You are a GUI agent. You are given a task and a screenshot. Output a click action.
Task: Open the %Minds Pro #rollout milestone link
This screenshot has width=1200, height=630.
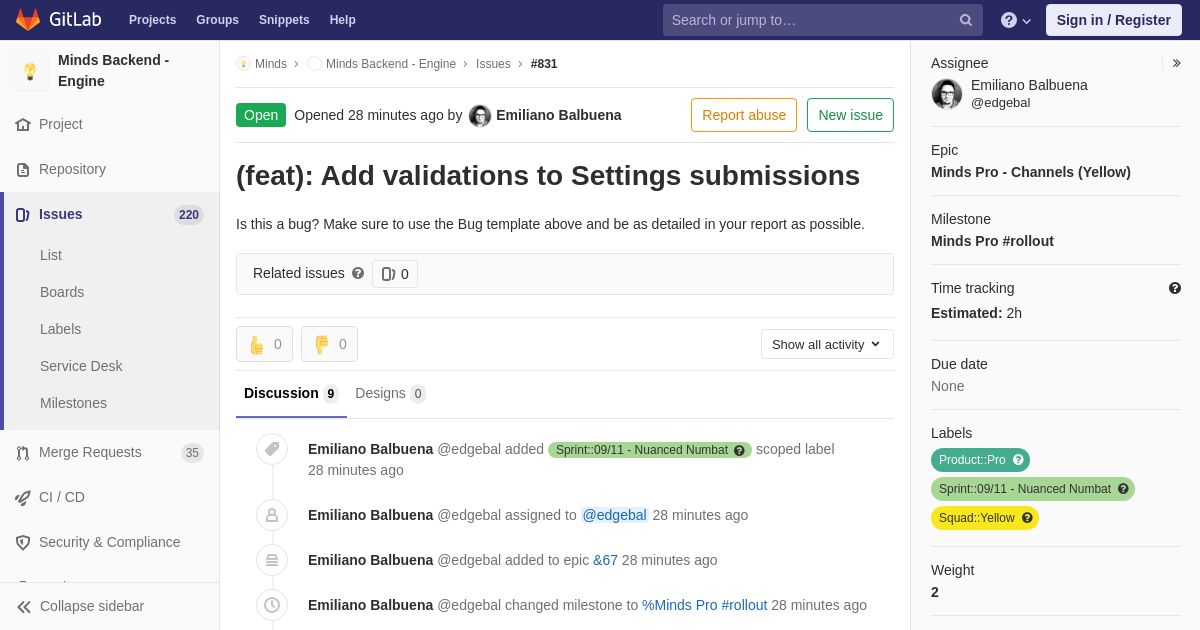pos(704,605)
